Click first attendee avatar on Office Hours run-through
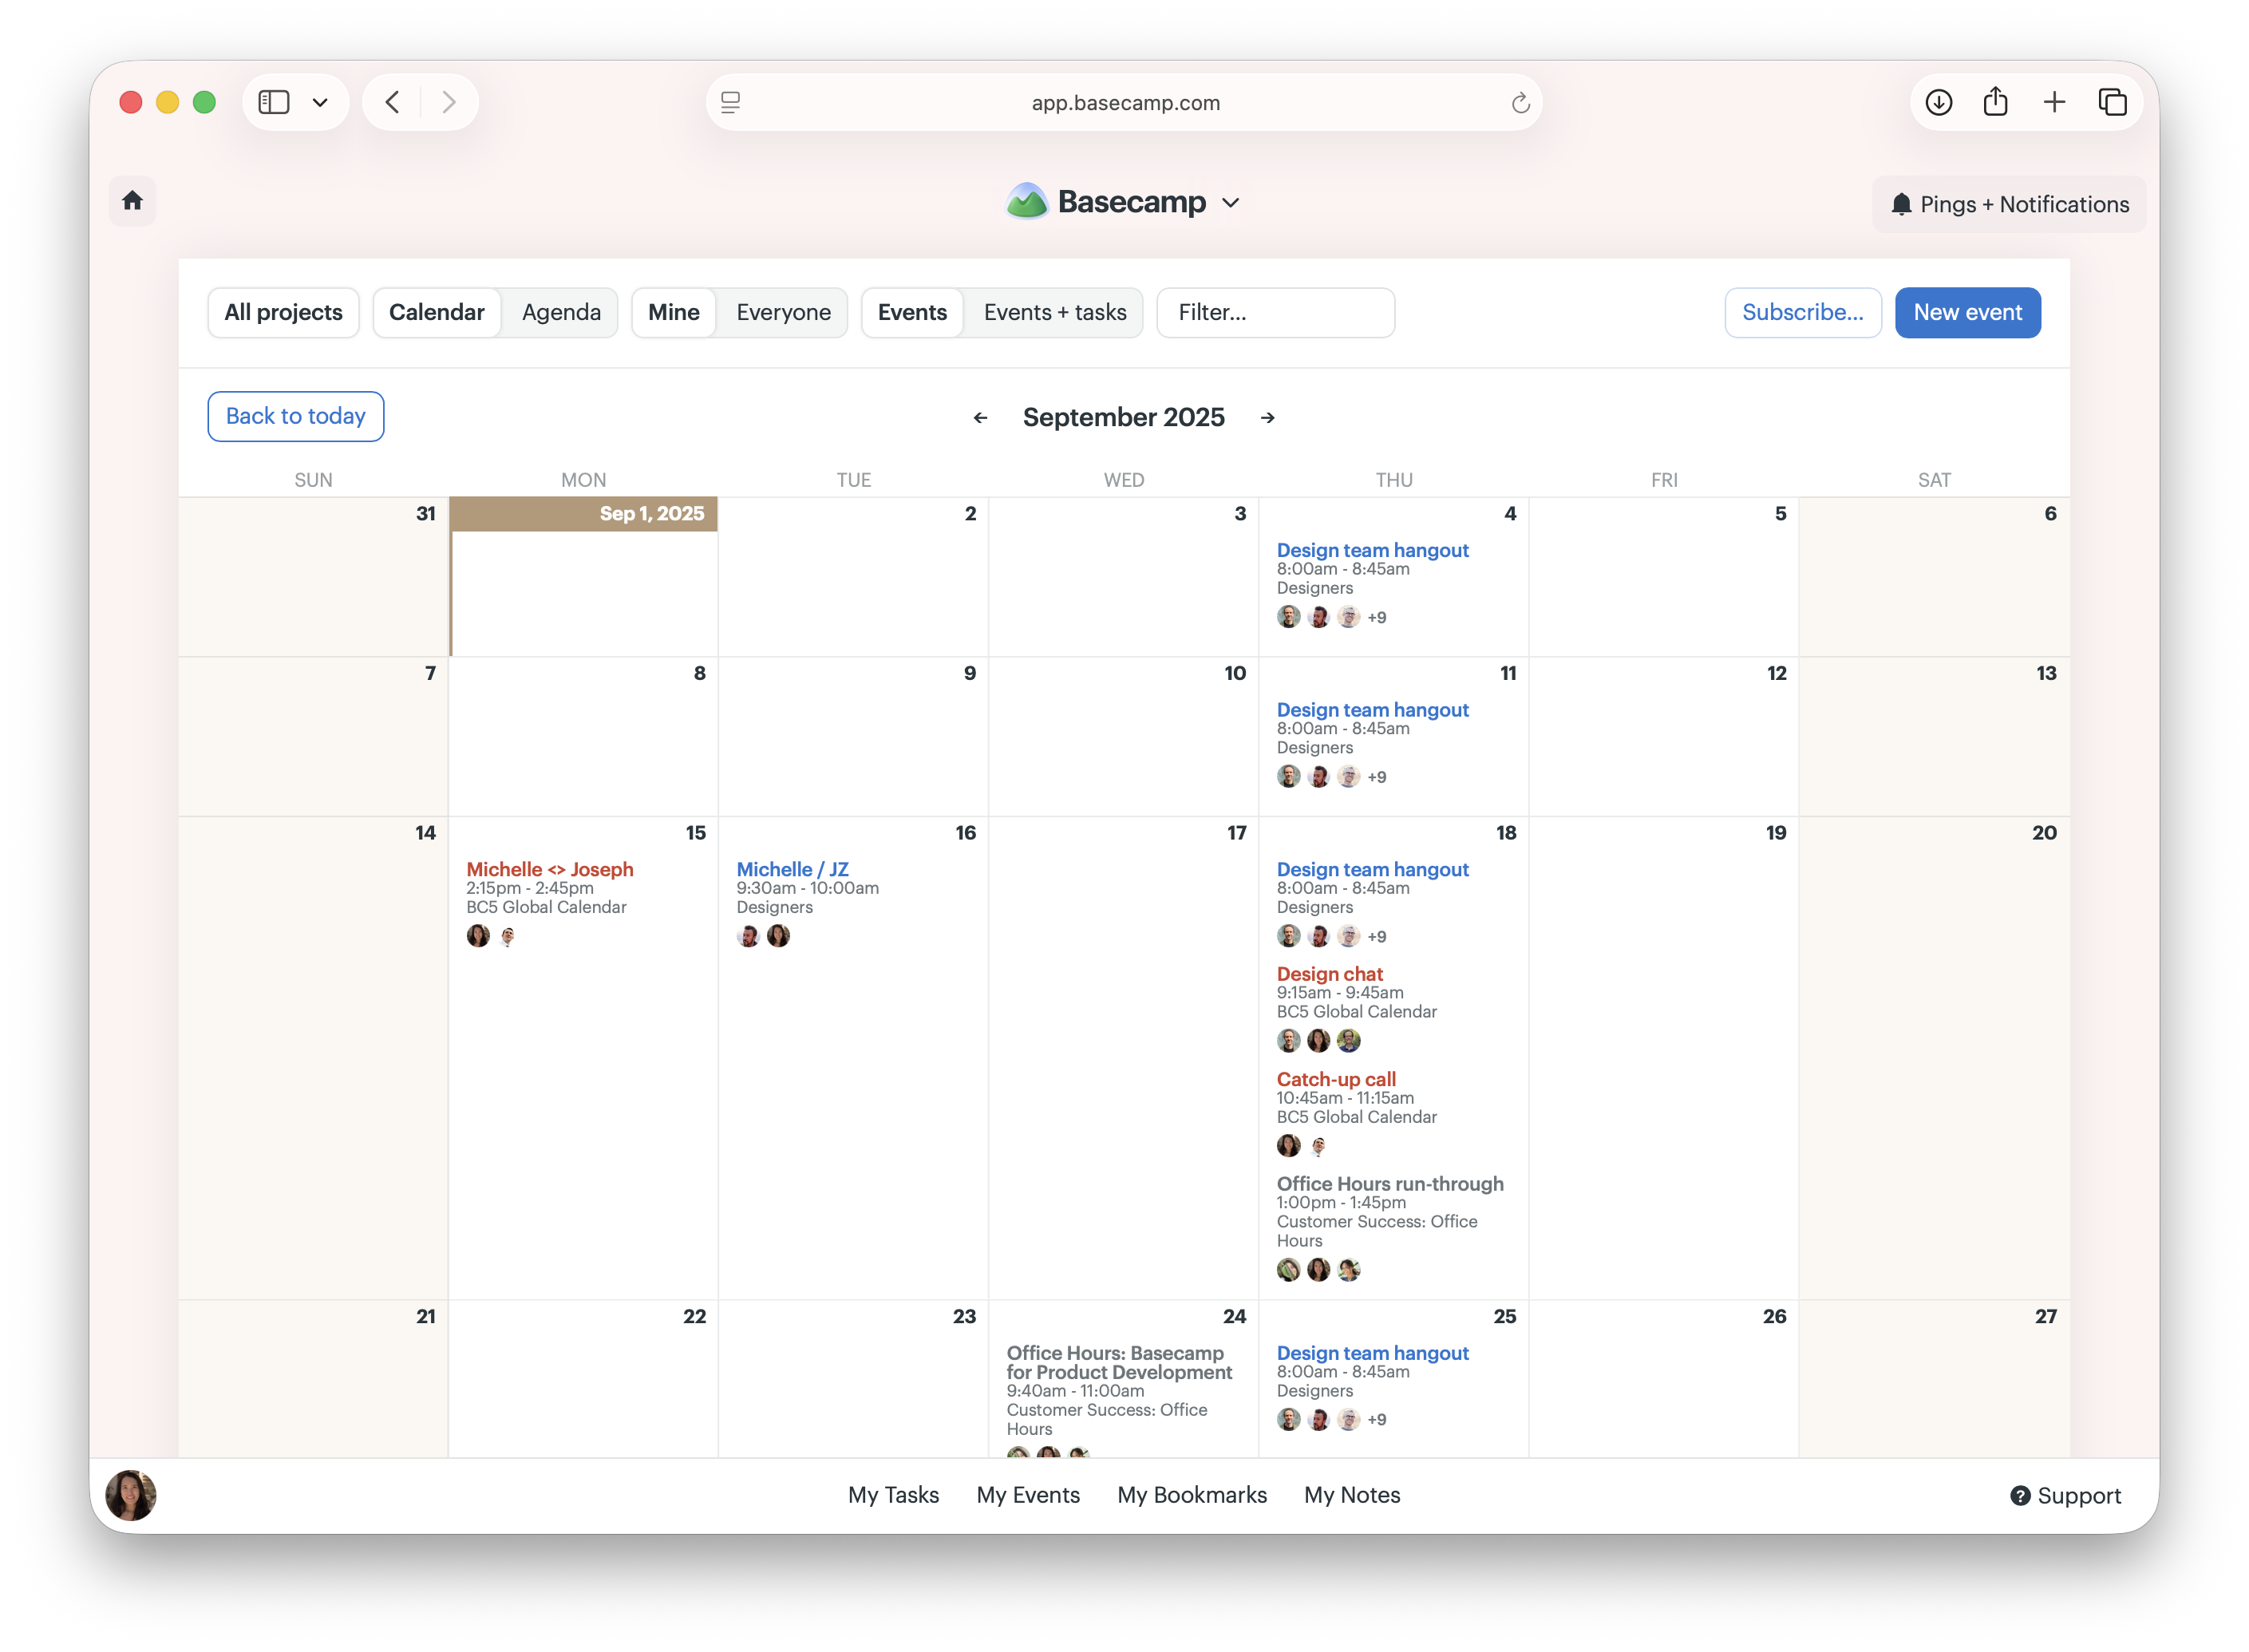Screen dimensions: 2249x1652 [x=1288, y=1270]
